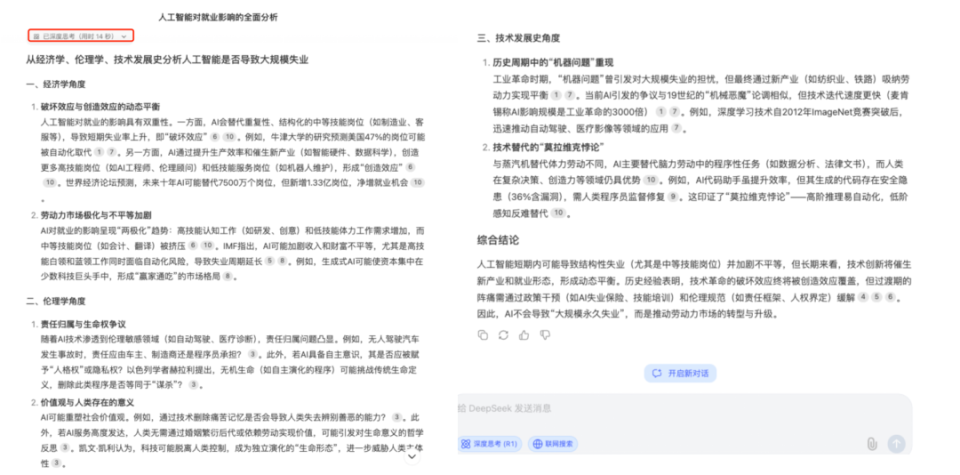This screenshot has height=475, width=960.
Task: Open citation 10 after 低阶感知反难替代
Action: [557, 213]
